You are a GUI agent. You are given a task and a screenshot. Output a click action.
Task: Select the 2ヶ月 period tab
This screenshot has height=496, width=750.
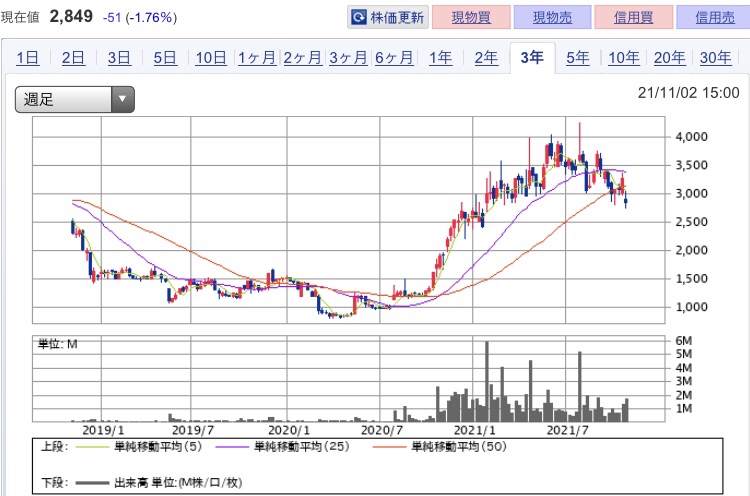(303, 58)
